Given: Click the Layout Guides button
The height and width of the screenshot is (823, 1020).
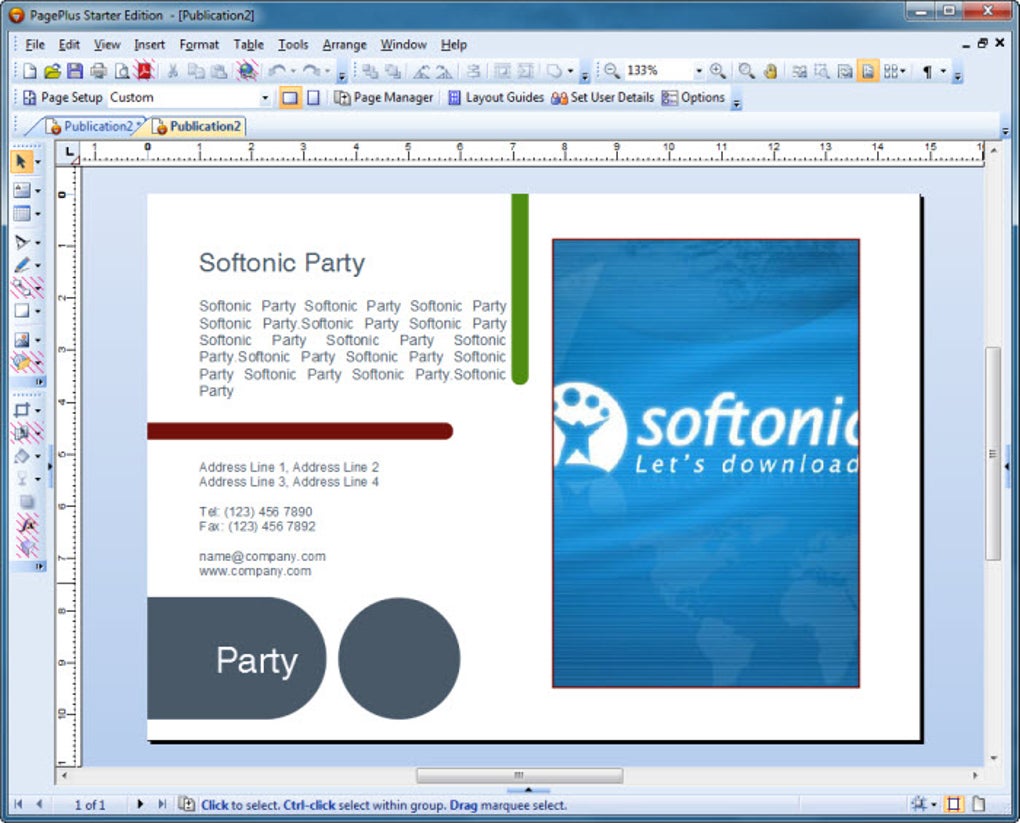Looking at the screenshot, I should 496,98.
